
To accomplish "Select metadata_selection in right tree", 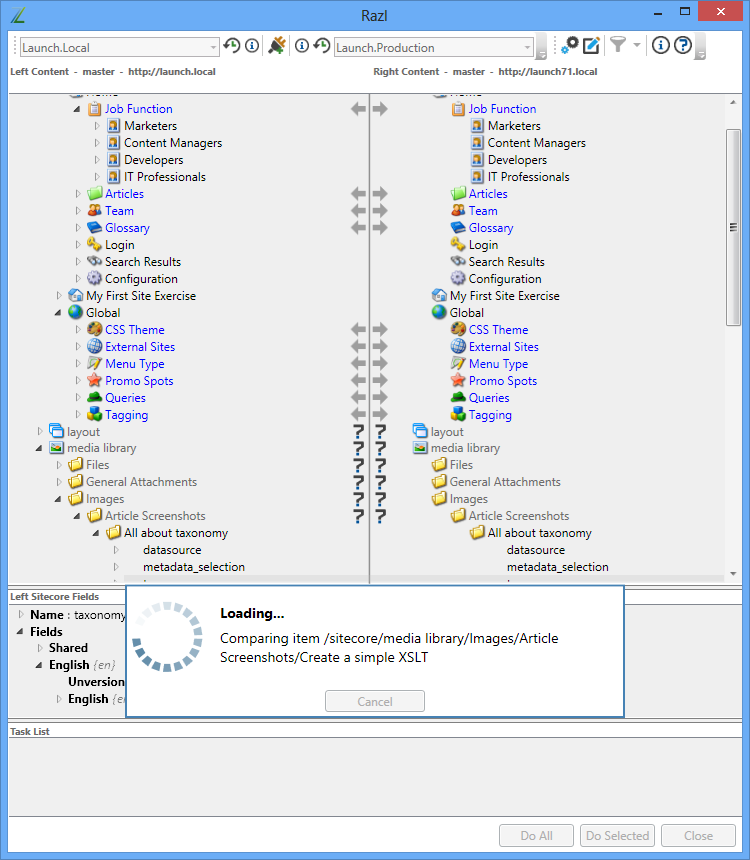I will (x=557, y=567).
